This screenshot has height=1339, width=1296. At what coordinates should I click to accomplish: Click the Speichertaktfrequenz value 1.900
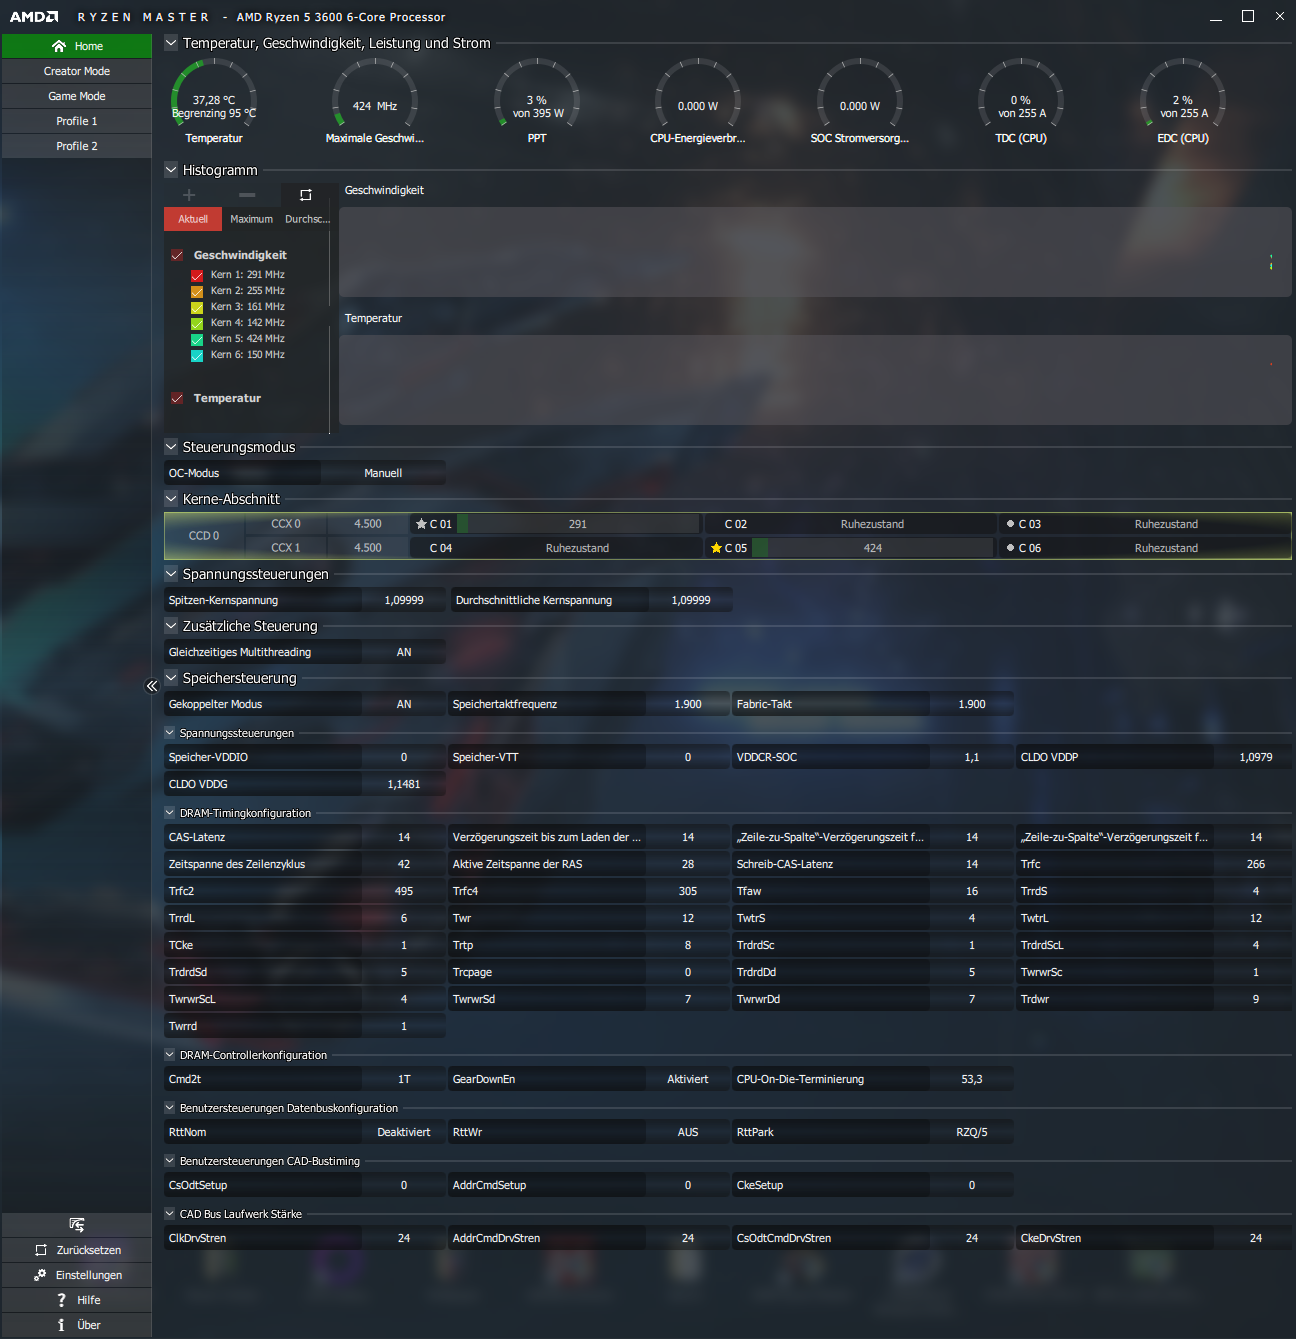click(x=688, y=704)
